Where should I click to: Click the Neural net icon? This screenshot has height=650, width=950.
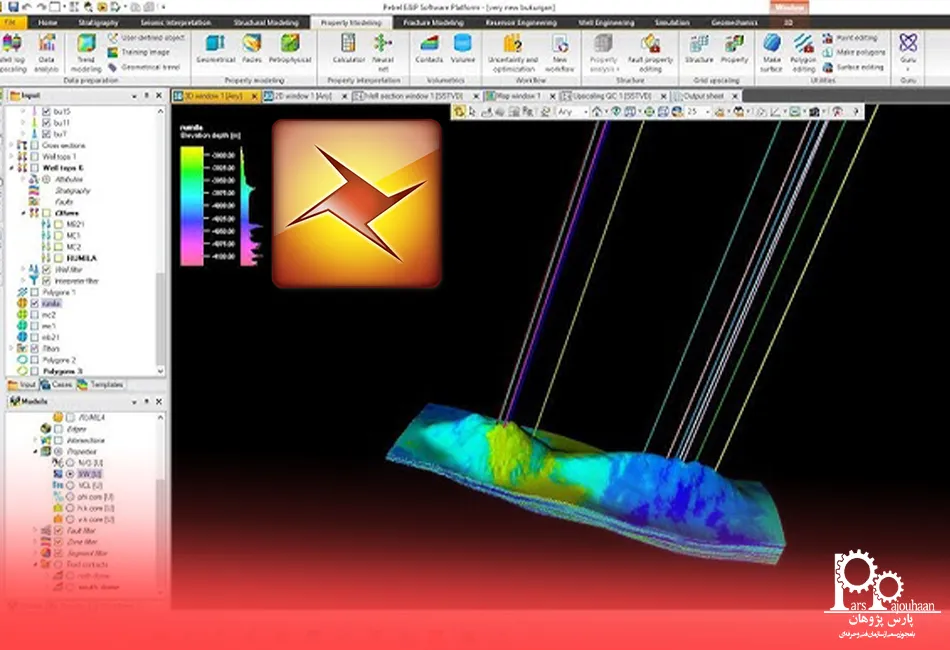point(382,48)
